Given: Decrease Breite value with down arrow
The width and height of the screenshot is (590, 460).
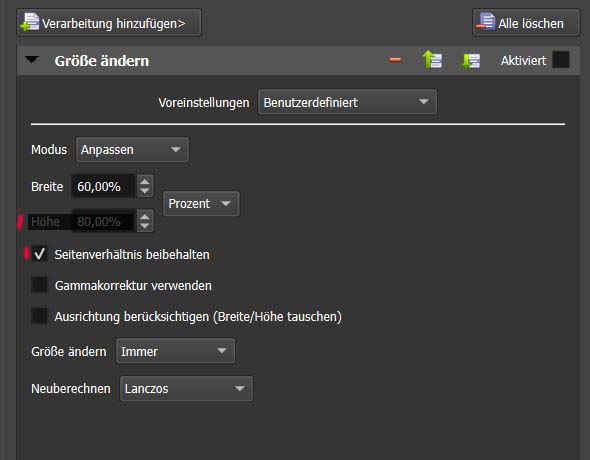Looking at the screenshot, I should click(145, 191).
